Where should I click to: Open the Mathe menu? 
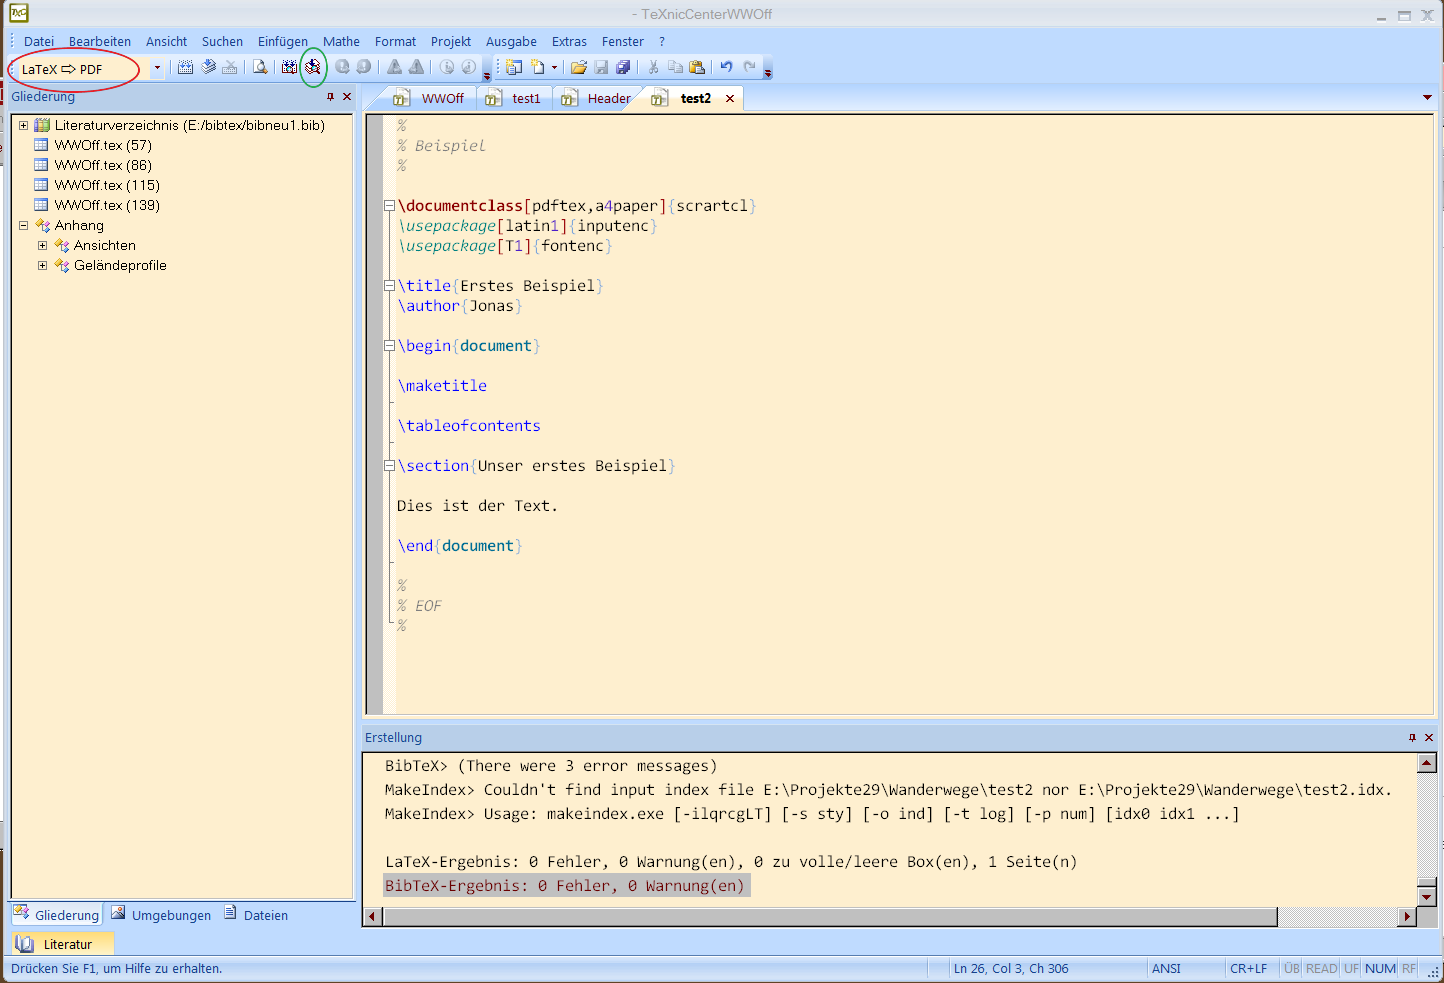click(341, 41)
